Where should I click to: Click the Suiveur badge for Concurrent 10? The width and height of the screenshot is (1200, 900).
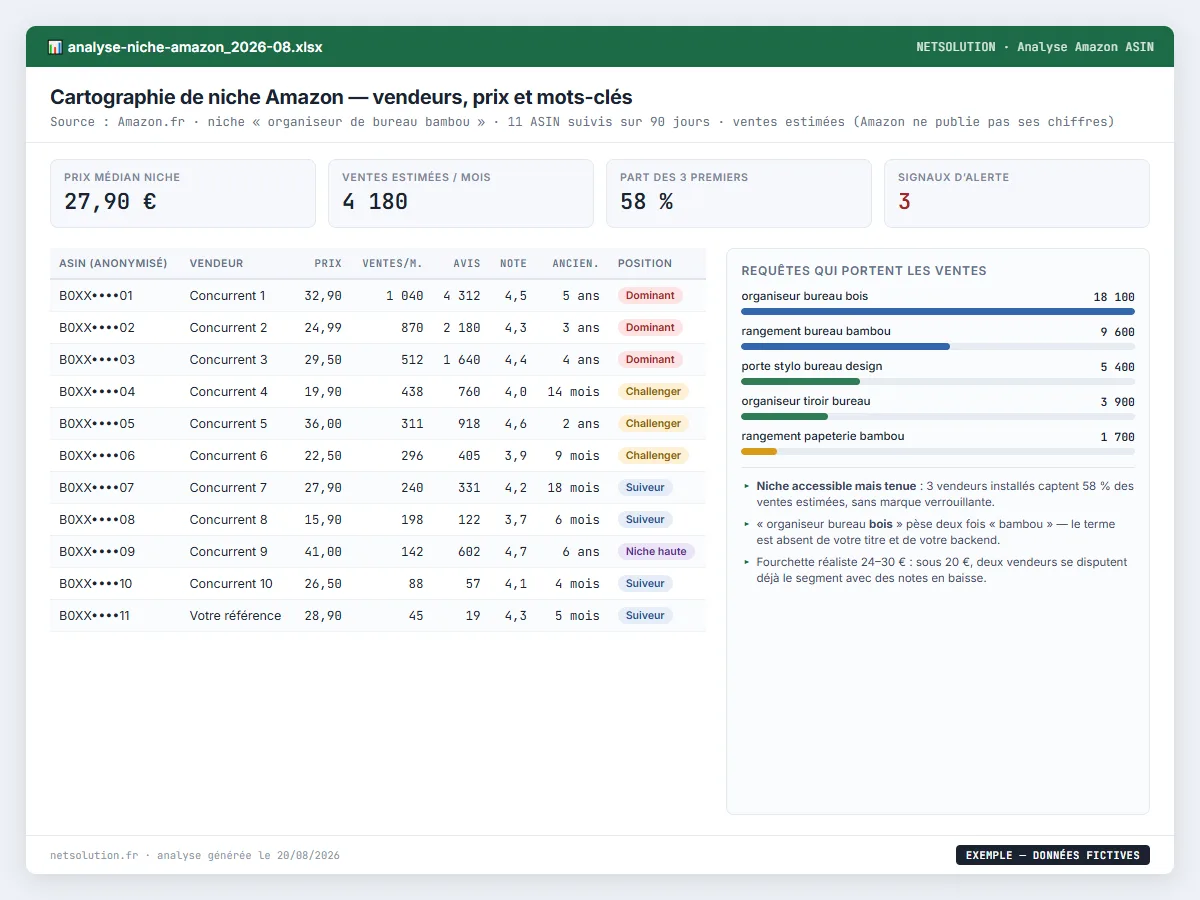point(645,584)
